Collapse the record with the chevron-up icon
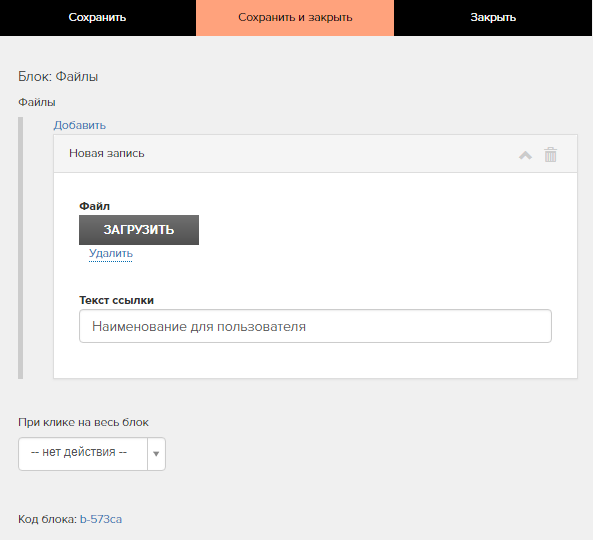Image resolution: width=593 pixels, height=540 pixels. click(x=525, y=155)
